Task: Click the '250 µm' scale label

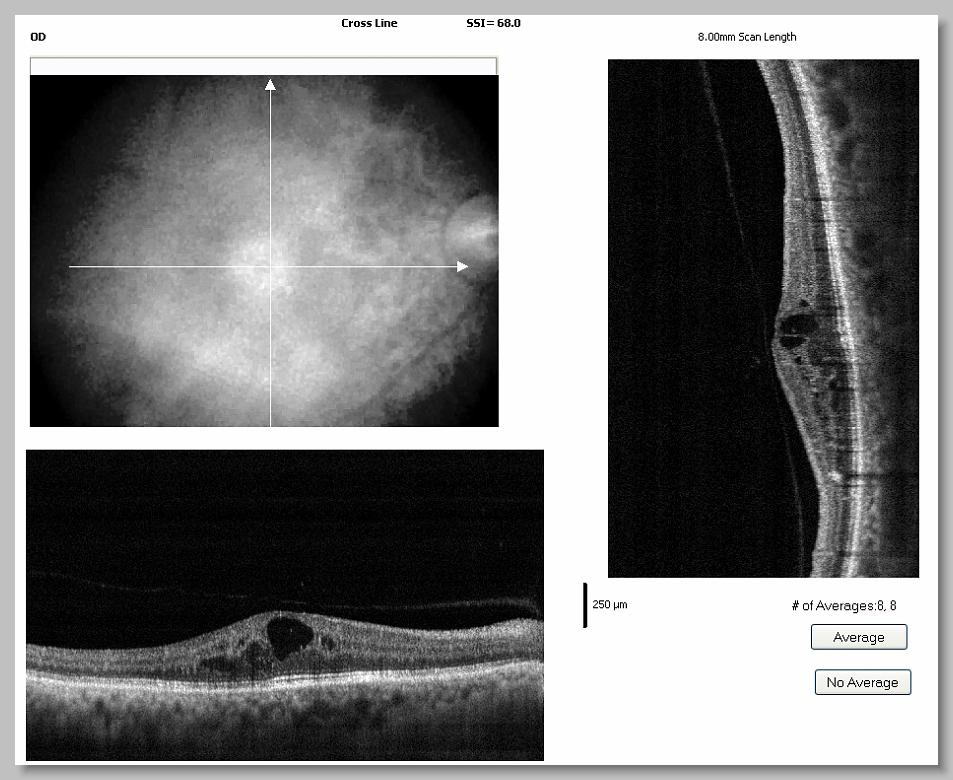Action: [610, 604]
